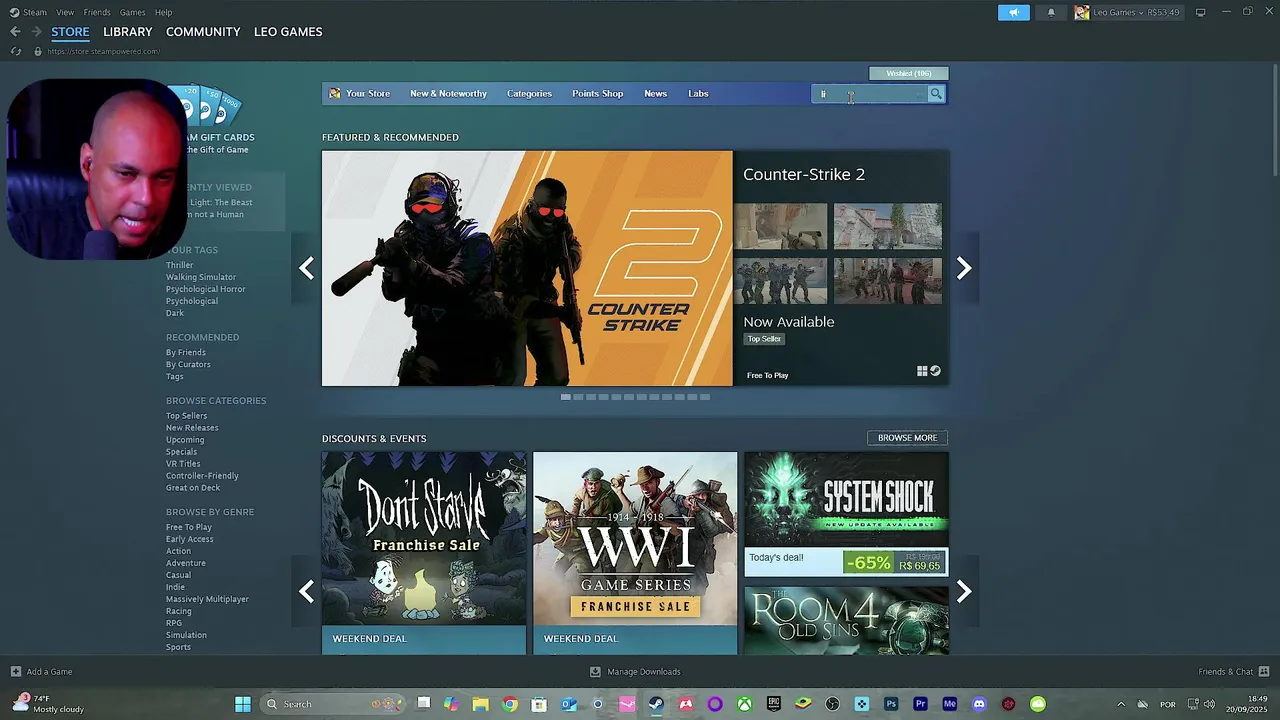The width and height of the screenshot is (1280, 720).
Task: Switch to Big Picture mode icon
Action: tap(1200, 12)
